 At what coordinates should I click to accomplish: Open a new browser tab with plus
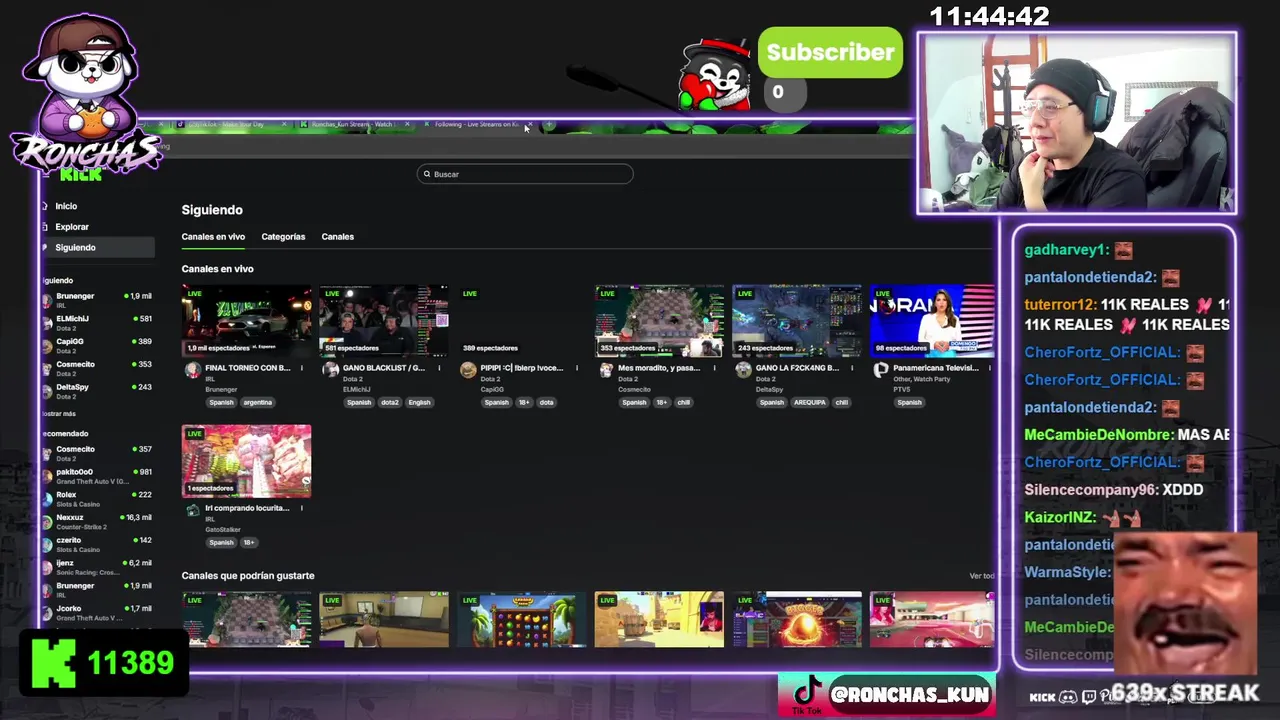pyautogui.click(x=549, y=125)
